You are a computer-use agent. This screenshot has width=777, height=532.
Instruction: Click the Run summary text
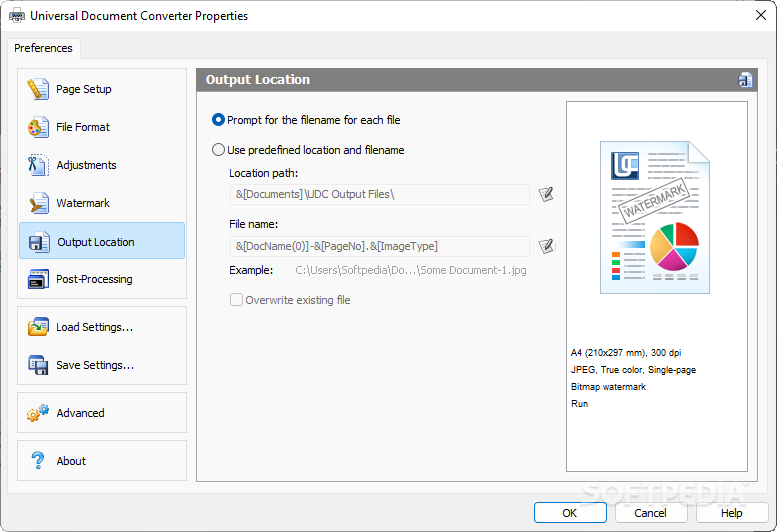[x=579, y=404]
